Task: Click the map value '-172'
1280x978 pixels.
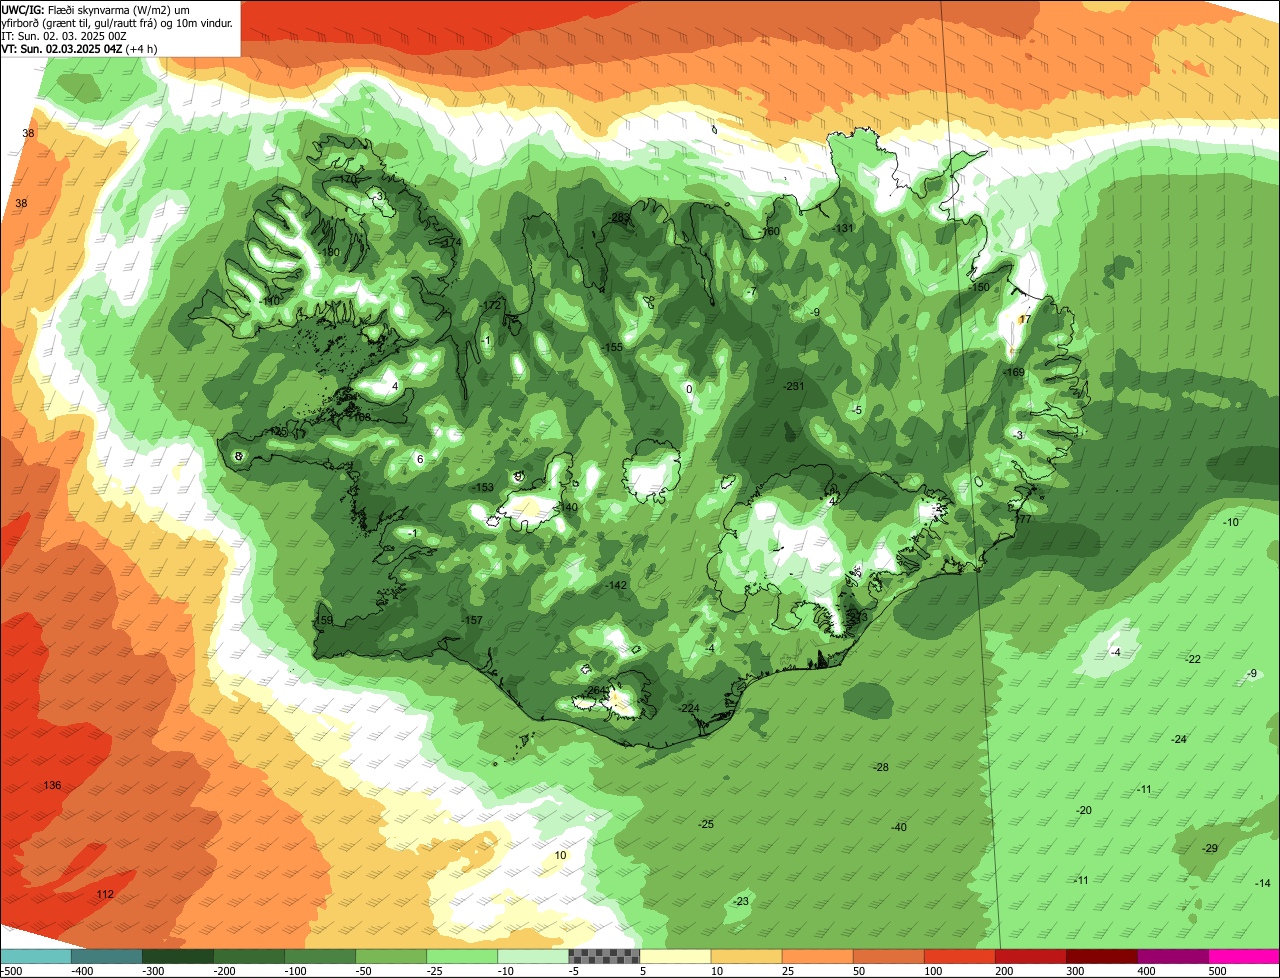Action: pos(490,305)
